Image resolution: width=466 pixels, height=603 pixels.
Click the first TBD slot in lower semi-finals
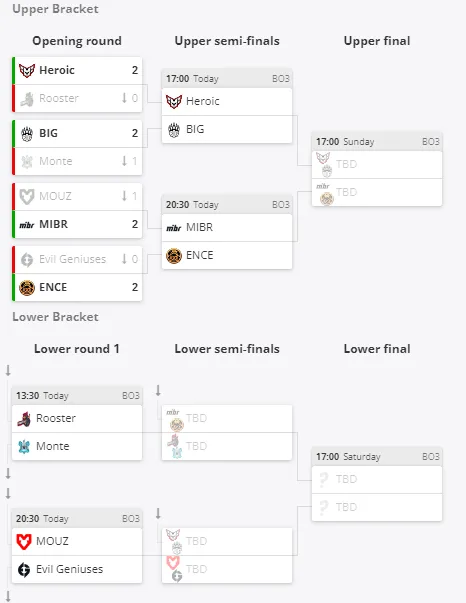click(227, 418)
